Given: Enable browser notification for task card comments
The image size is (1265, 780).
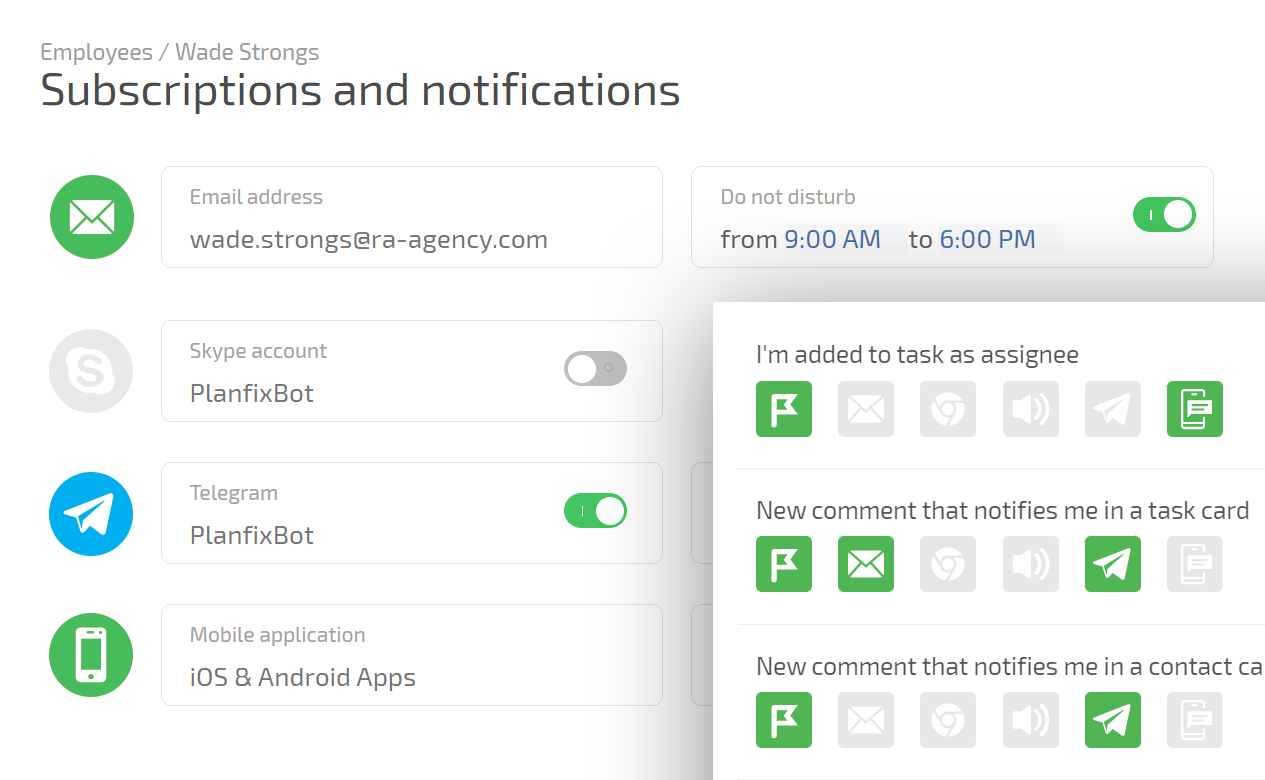Looking at the screenshot, I should pyautogui.click(x=948, y=564).
